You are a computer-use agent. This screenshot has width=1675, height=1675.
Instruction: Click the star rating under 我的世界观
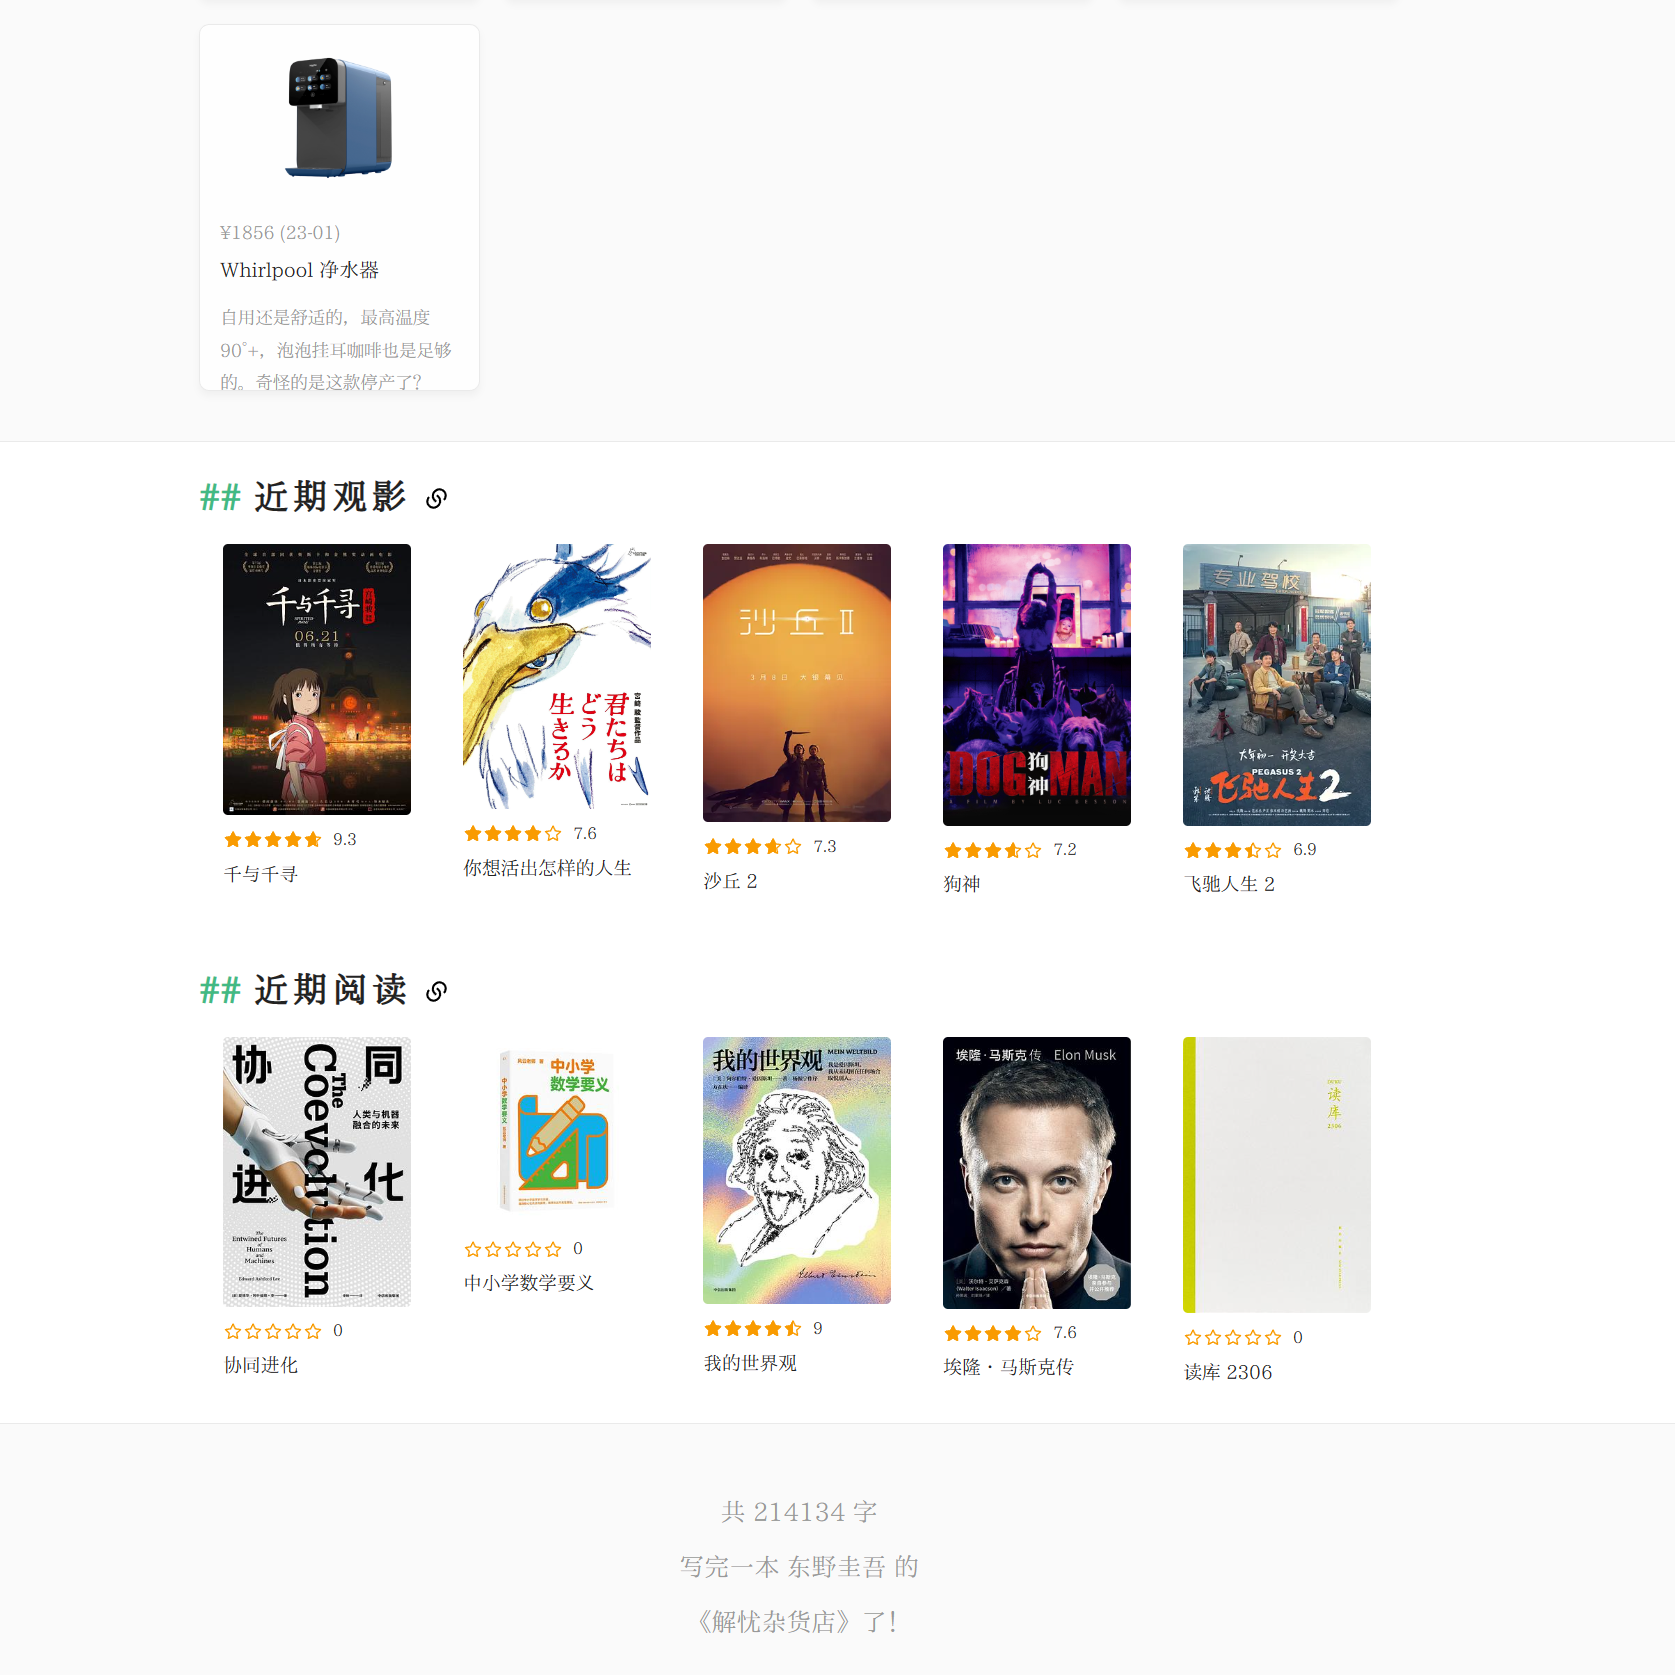pos(764,1328)
